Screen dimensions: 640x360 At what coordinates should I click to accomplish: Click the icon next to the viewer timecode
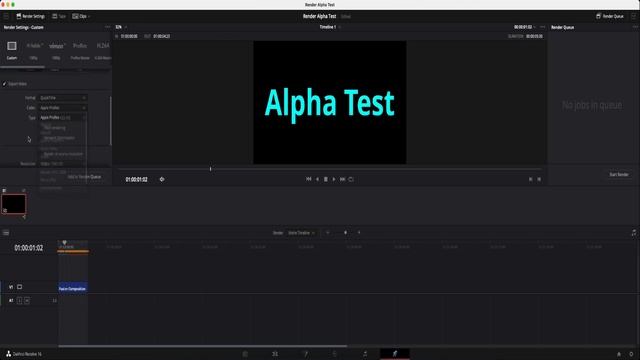pyautogui.click(x=162, y=179)
